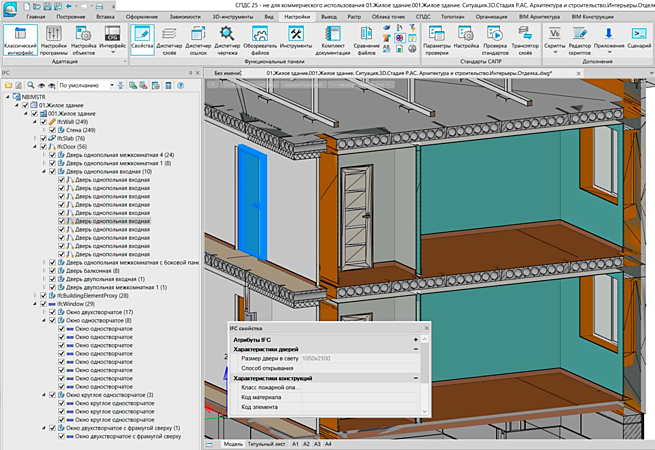Collapse the Характеристики дверей section
Screen dimensions: 655x450
(416, 349)
